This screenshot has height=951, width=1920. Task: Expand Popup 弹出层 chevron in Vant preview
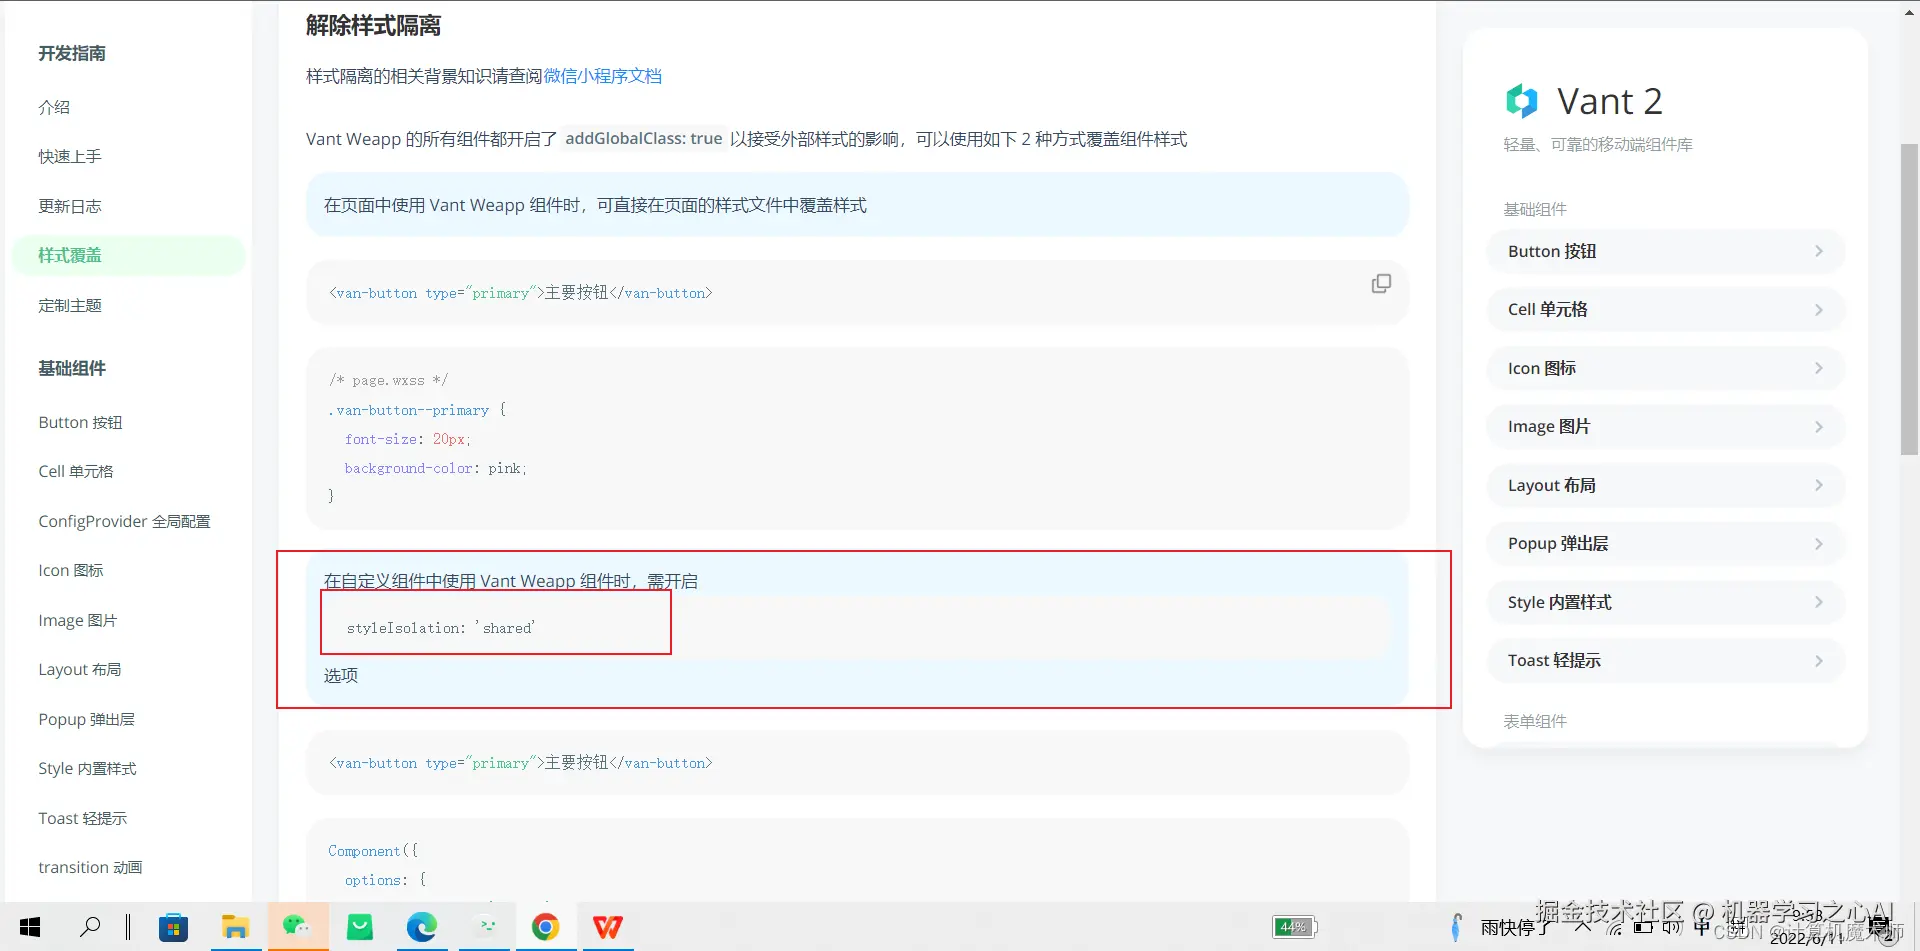1819,544
